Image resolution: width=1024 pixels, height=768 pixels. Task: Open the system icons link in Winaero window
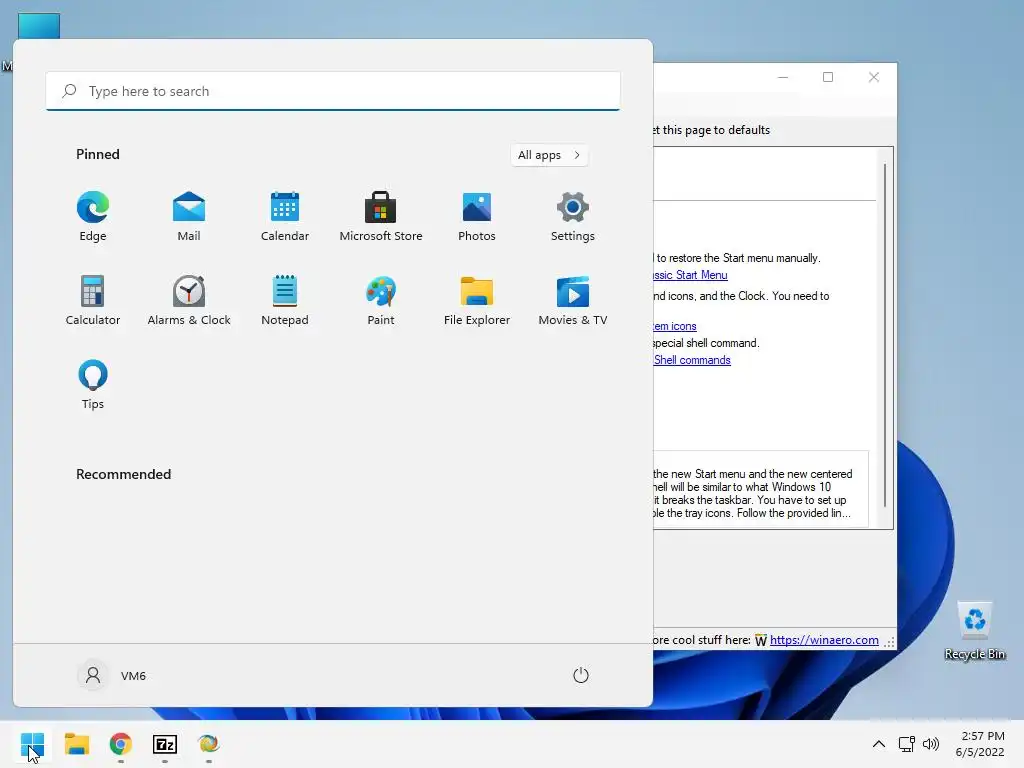click(675, 326)
